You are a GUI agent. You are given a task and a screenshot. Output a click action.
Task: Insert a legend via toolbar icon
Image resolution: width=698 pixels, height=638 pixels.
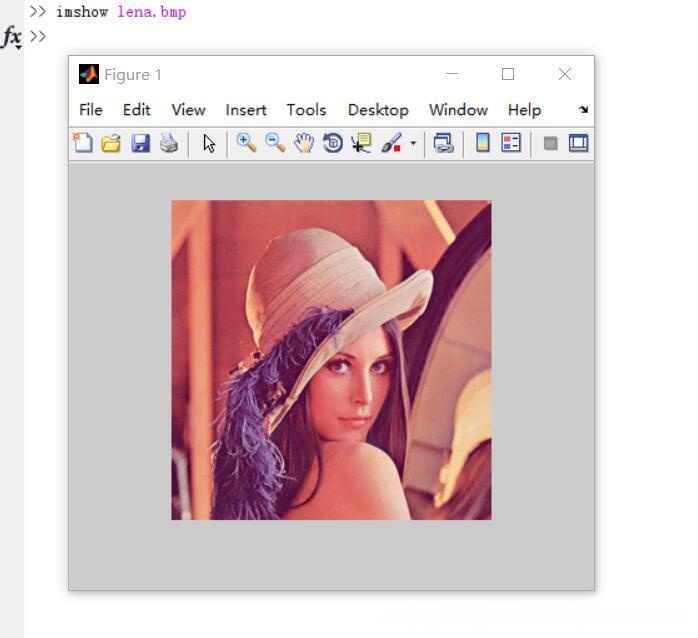(511, 143)
